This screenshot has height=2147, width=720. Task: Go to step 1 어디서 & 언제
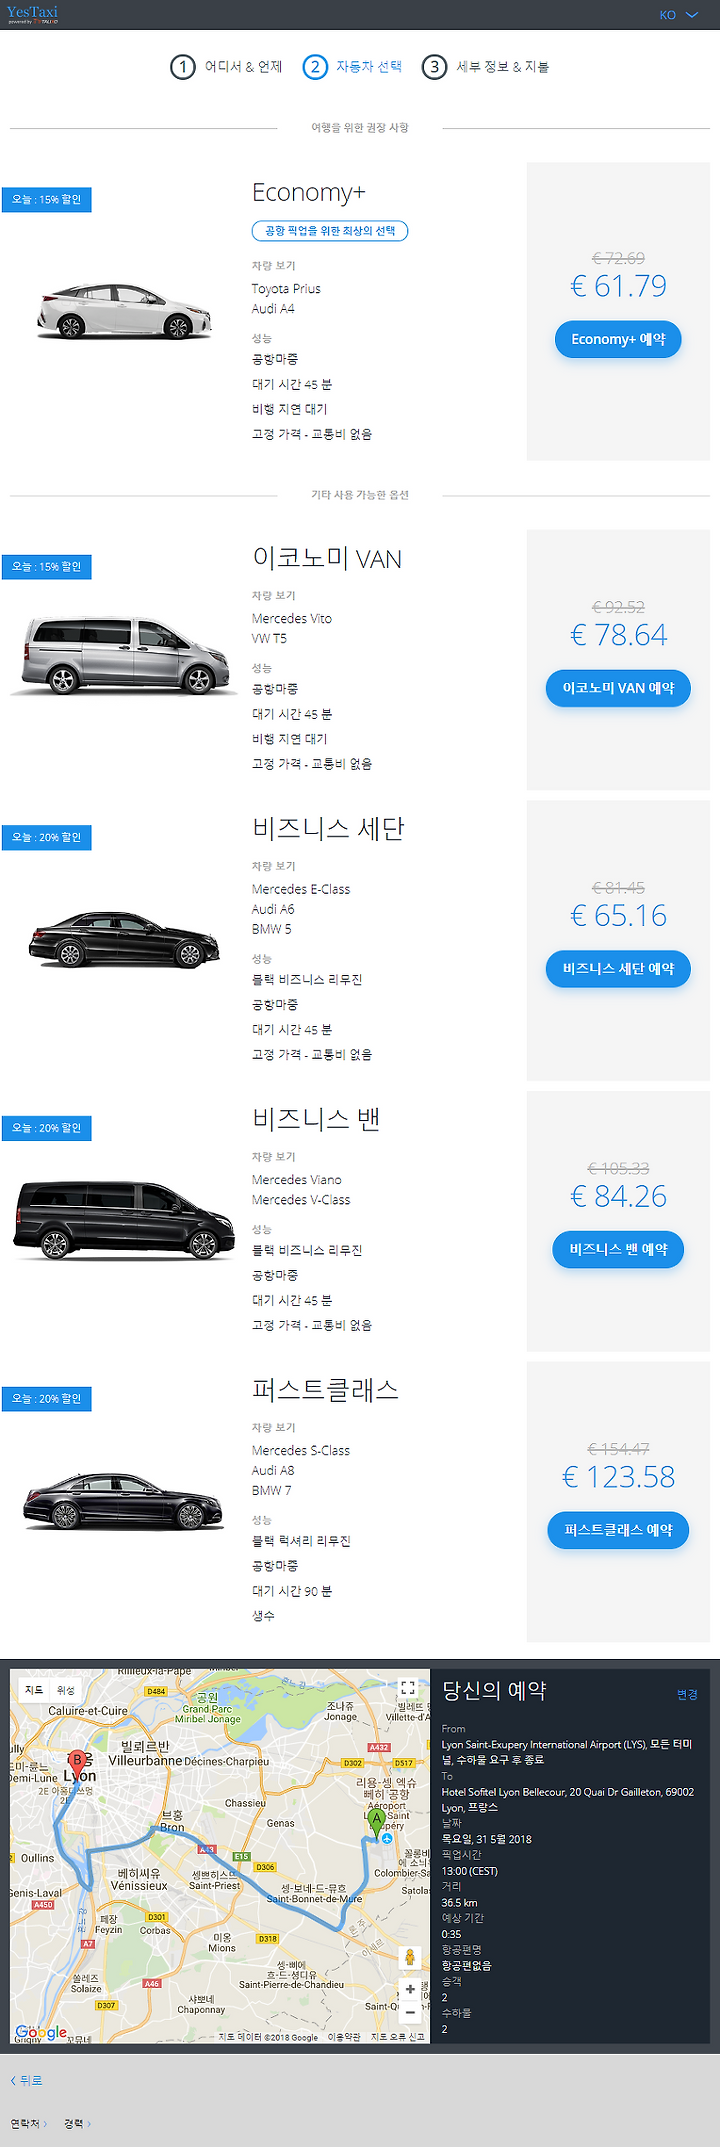(x=227, y=67)
